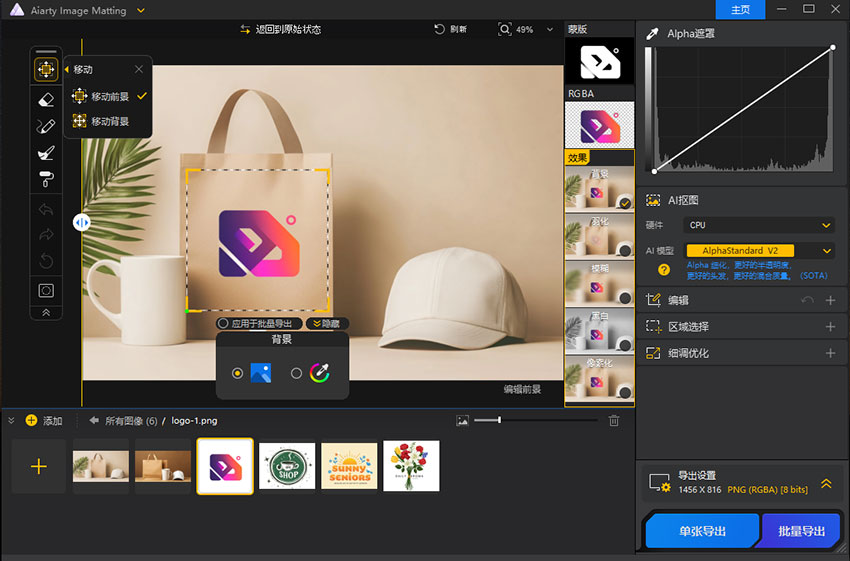Select the tote bag and cap thumbnail
Screen dimensions: 850x561
101,466
